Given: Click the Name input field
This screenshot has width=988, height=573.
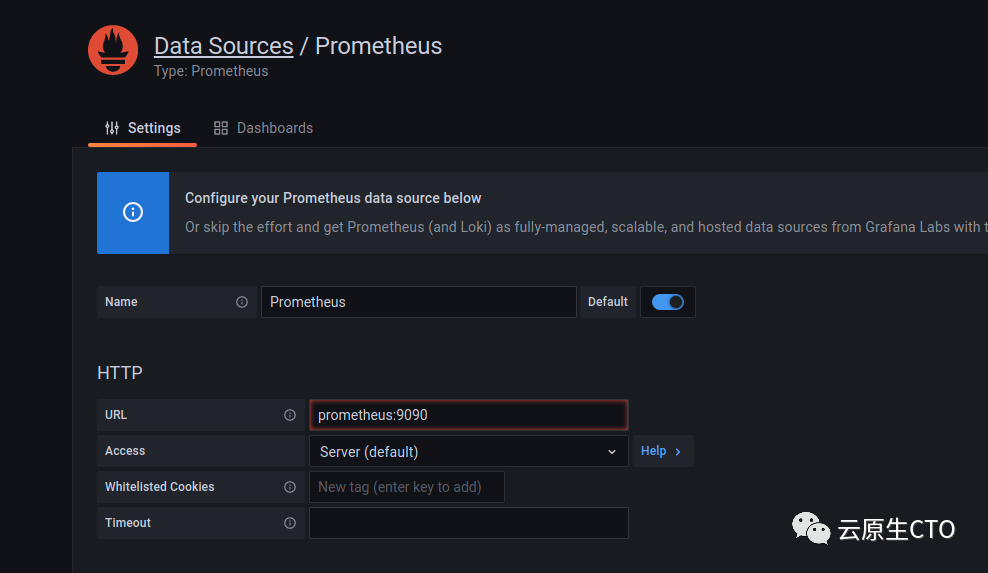Looking at the screenshot, I should (x=418, y=302).
